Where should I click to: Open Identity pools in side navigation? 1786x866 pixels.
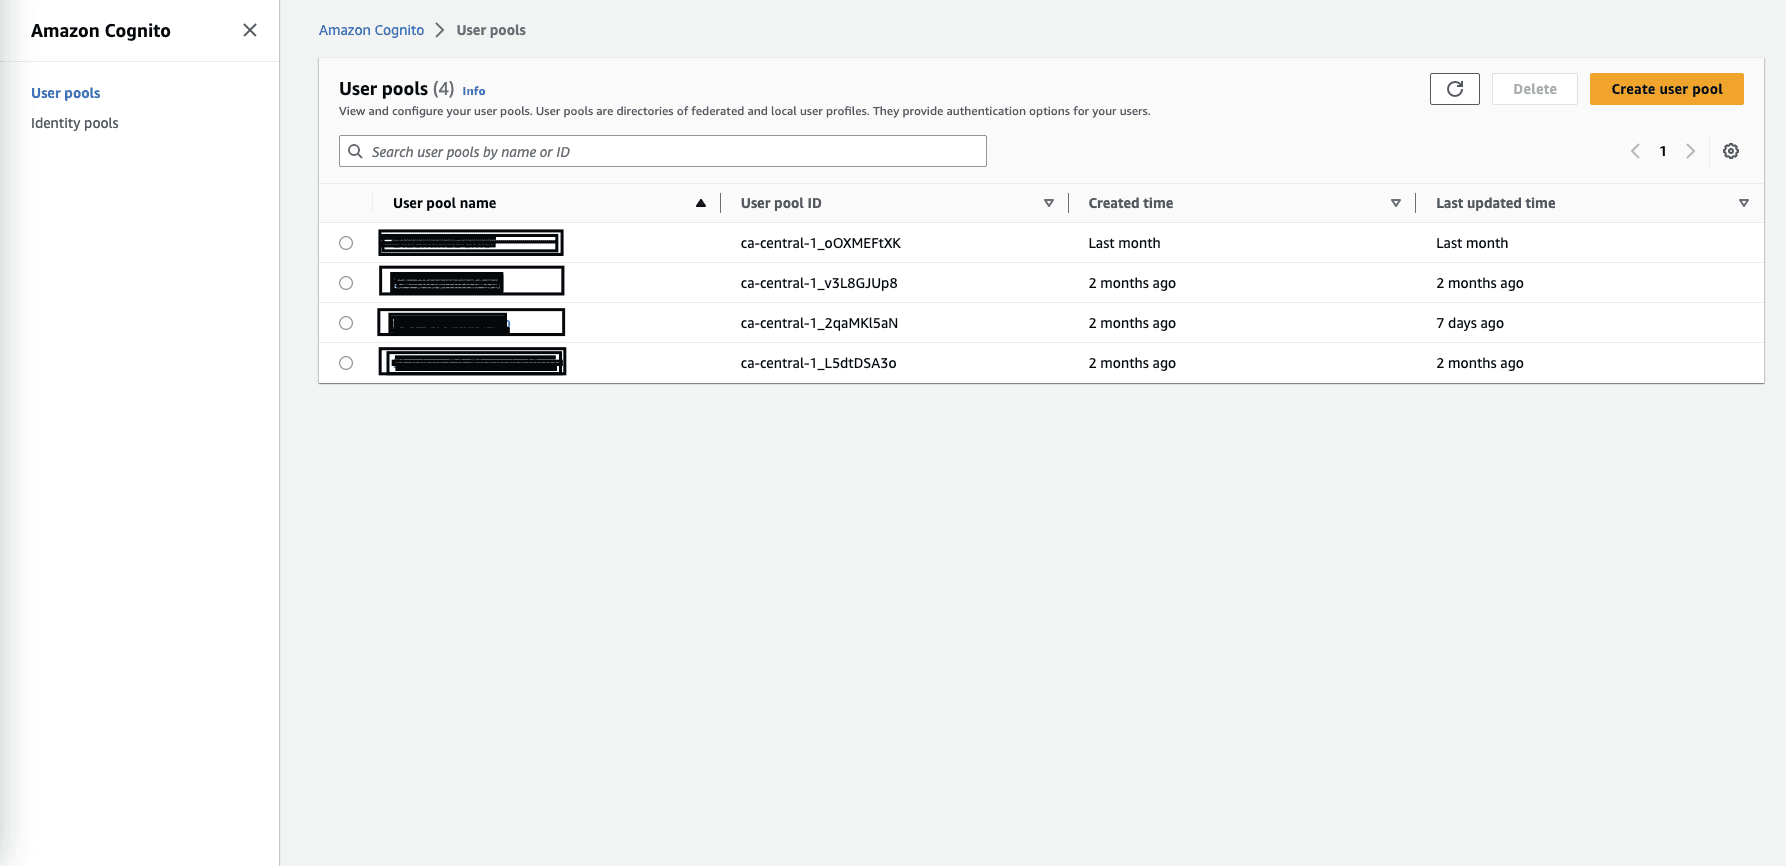point(75,123)
